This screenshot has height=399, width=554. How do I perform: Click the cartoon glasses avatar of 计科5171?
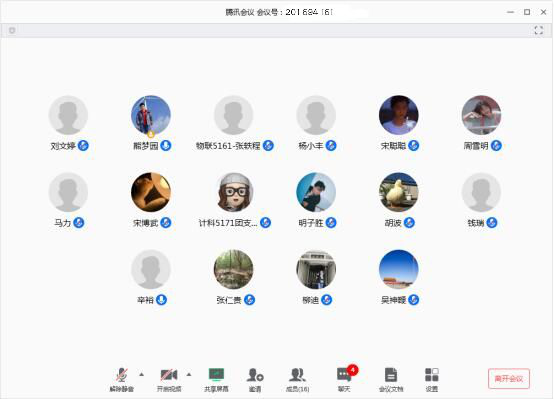pos(234,192)
